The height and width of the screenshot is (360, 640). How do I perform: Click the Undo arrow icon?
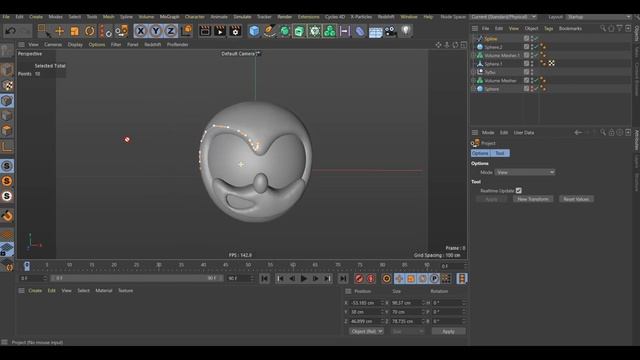[11, 31]
